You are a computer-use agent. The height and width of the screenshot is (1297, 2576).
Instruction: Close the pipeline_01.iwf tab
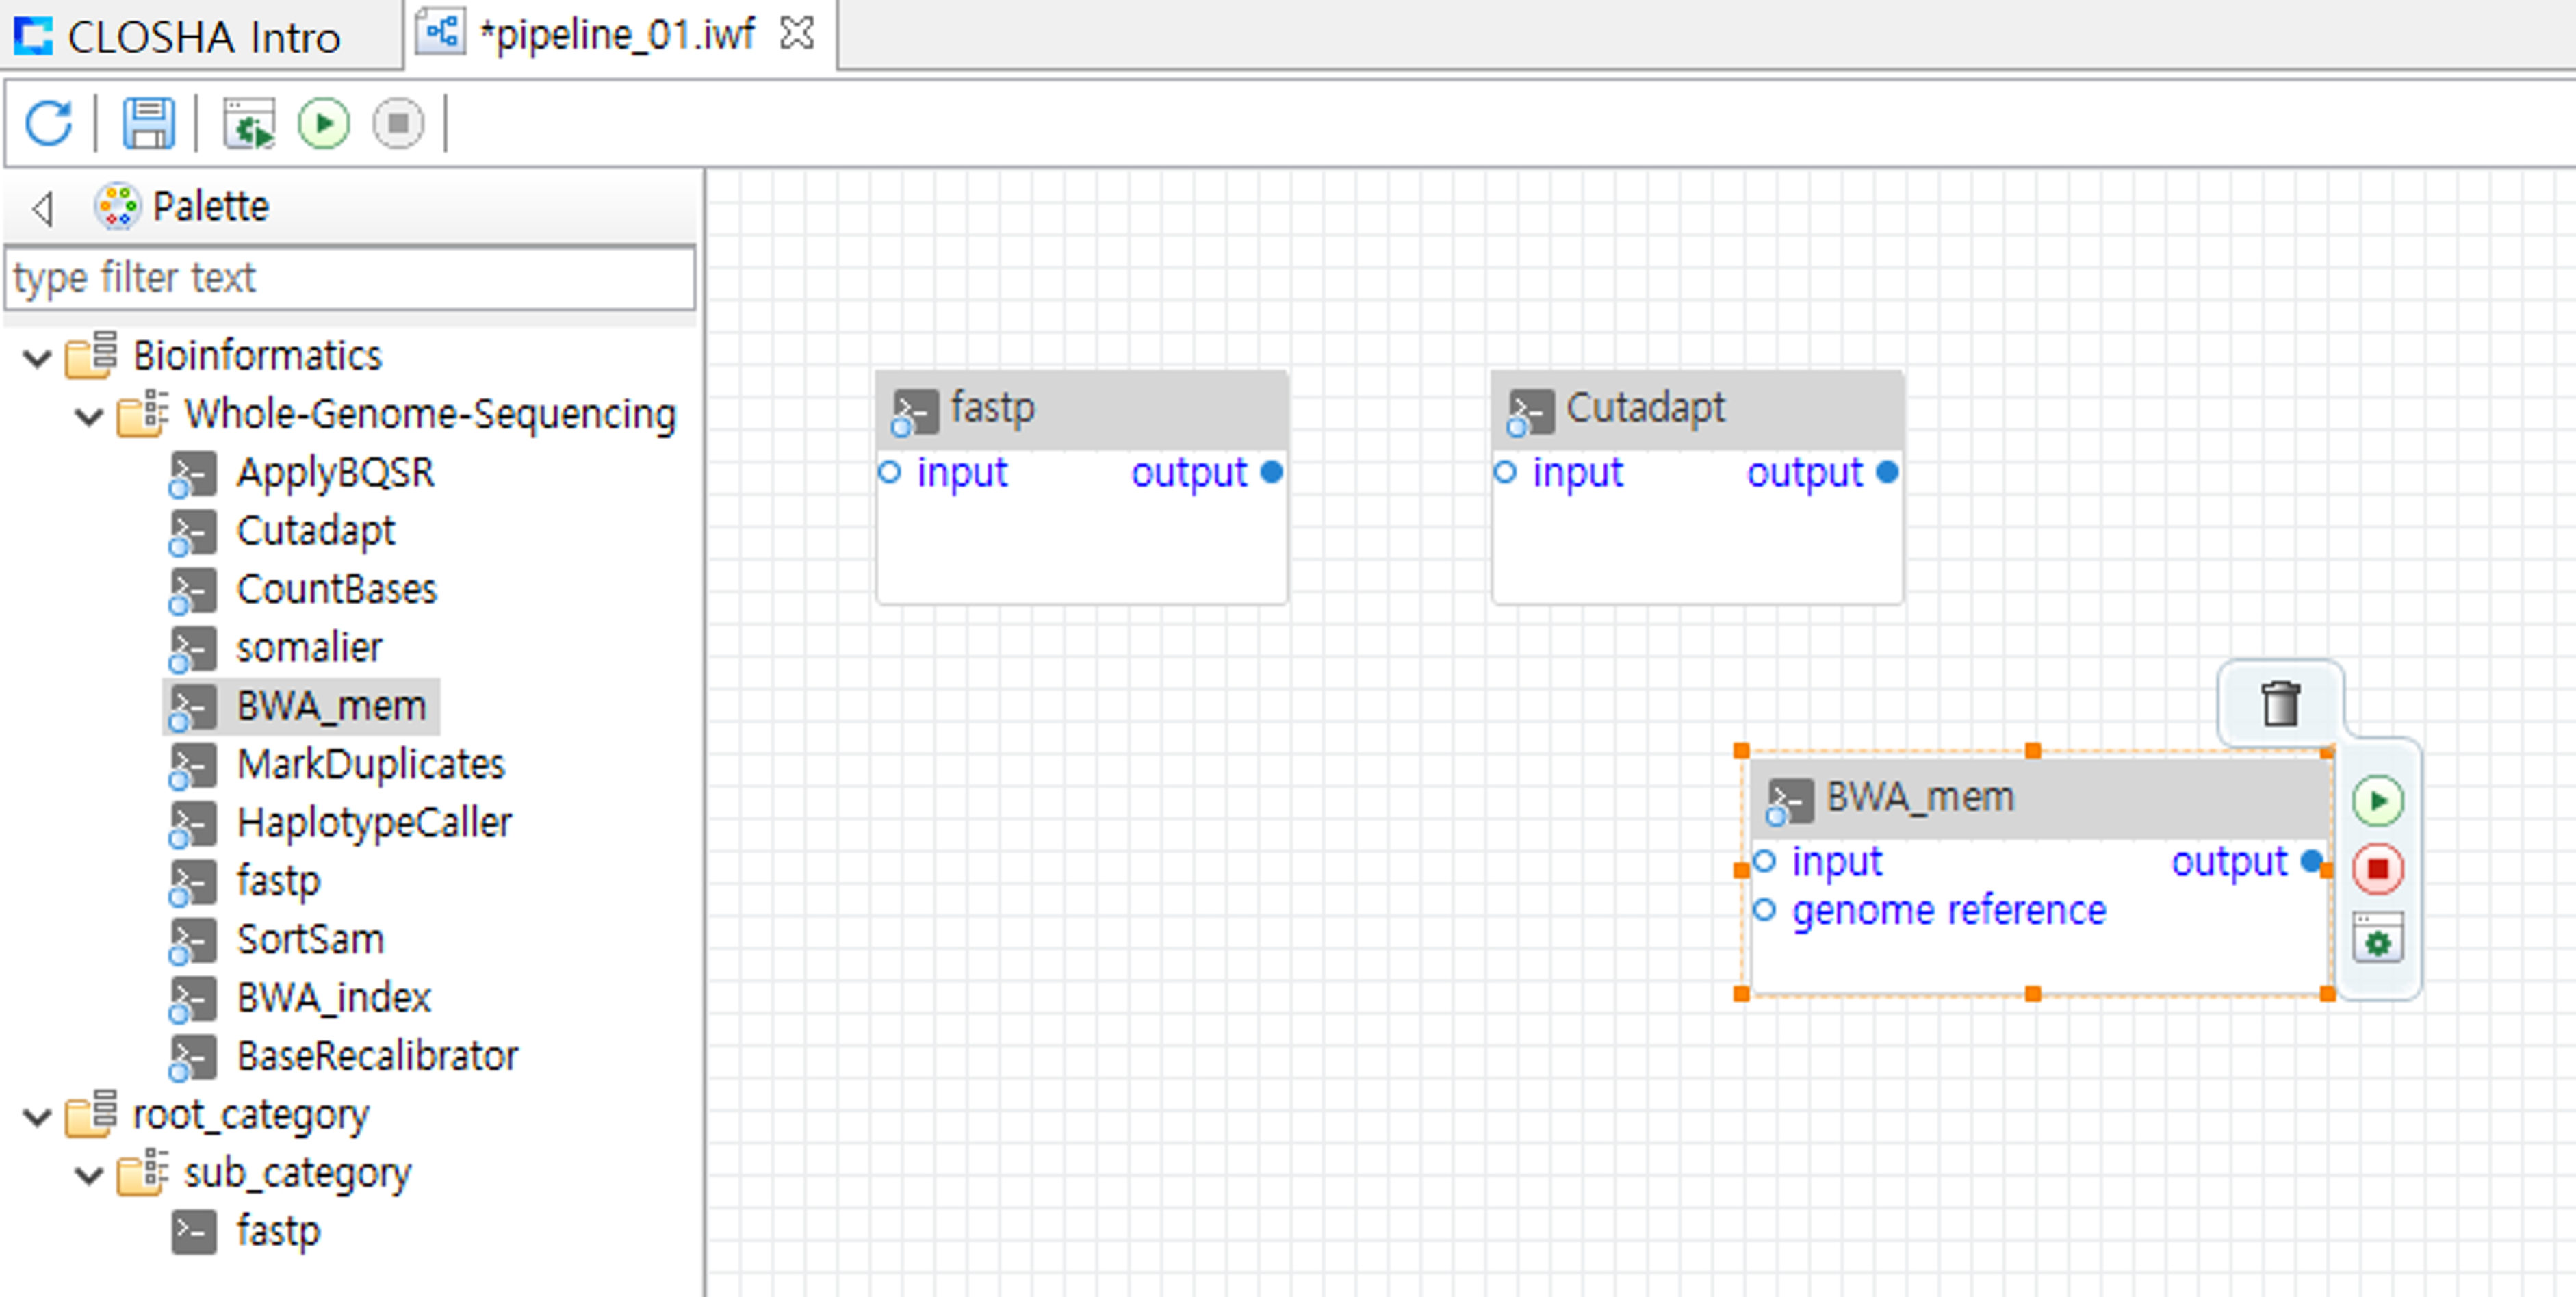click(797, 34)
